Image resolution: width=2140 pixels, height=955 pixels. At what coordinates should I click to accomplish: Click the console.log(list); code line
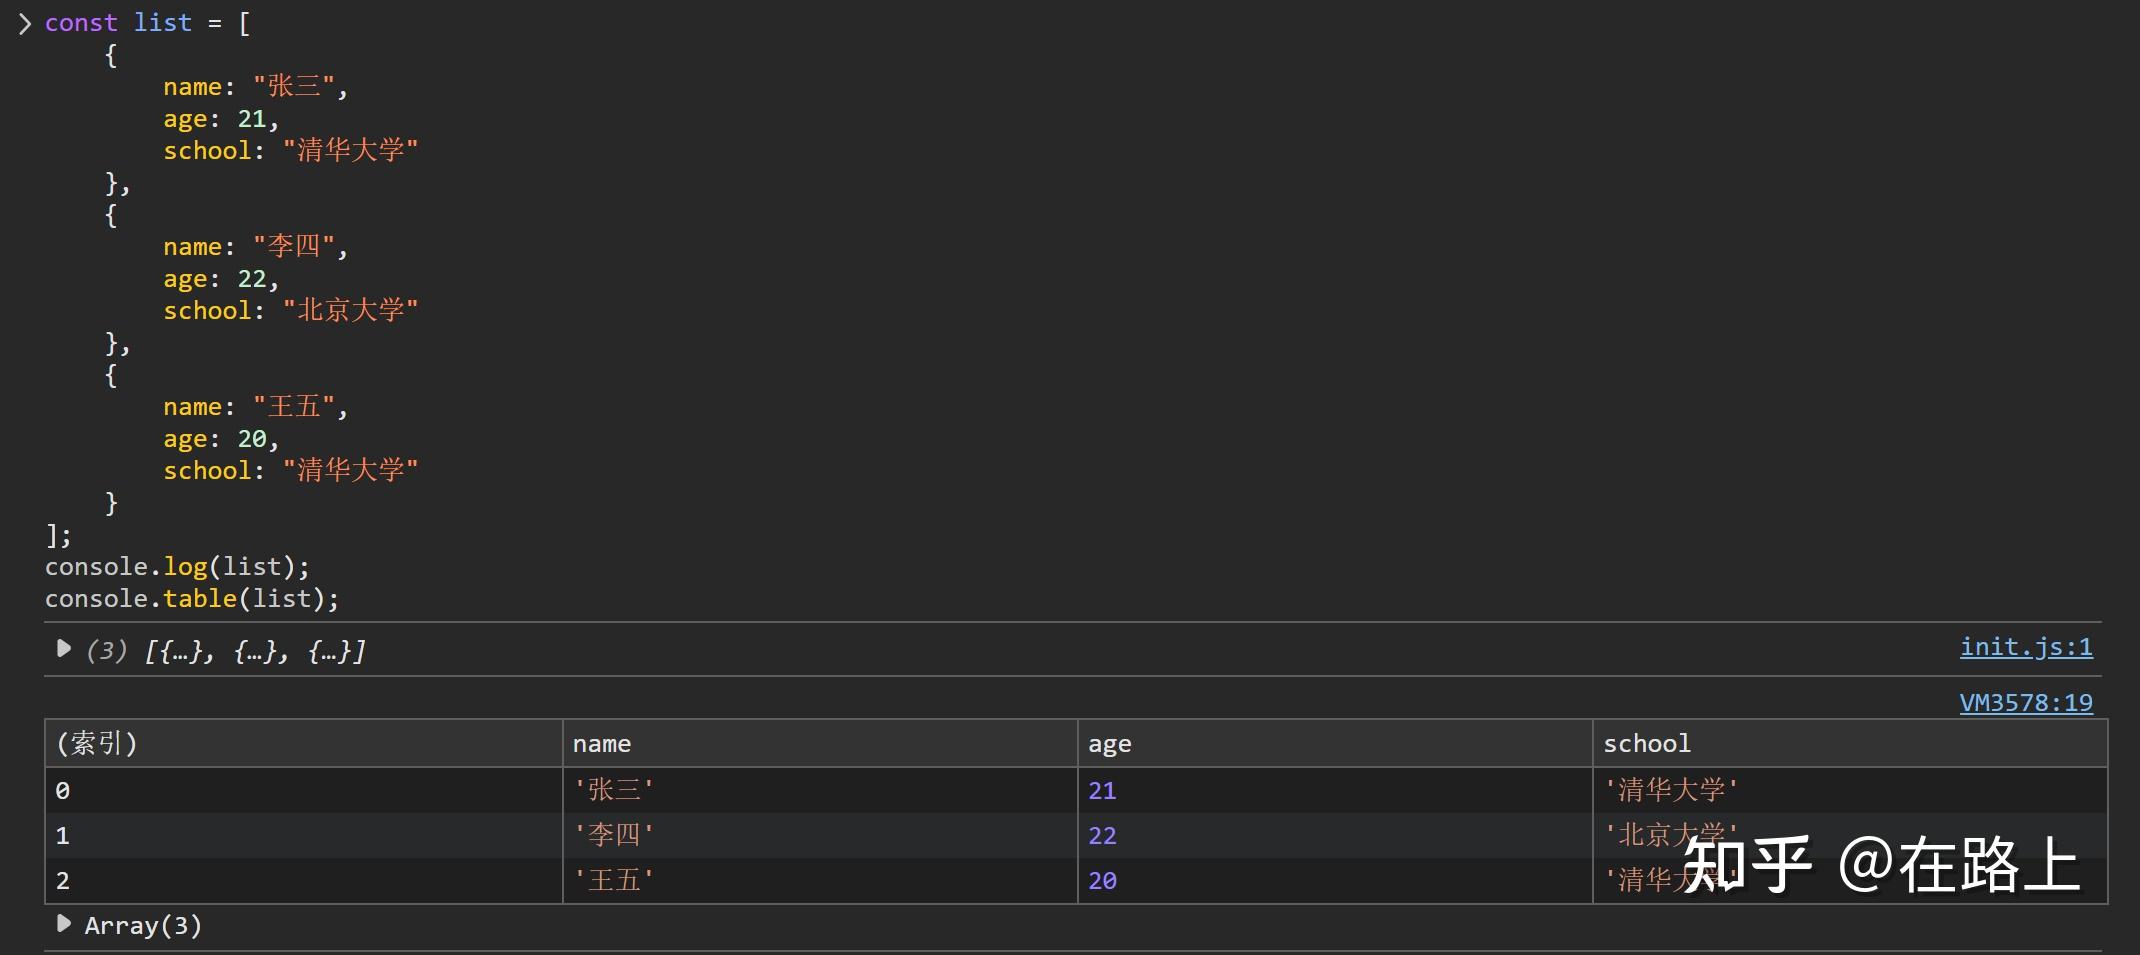coord(177,567)
